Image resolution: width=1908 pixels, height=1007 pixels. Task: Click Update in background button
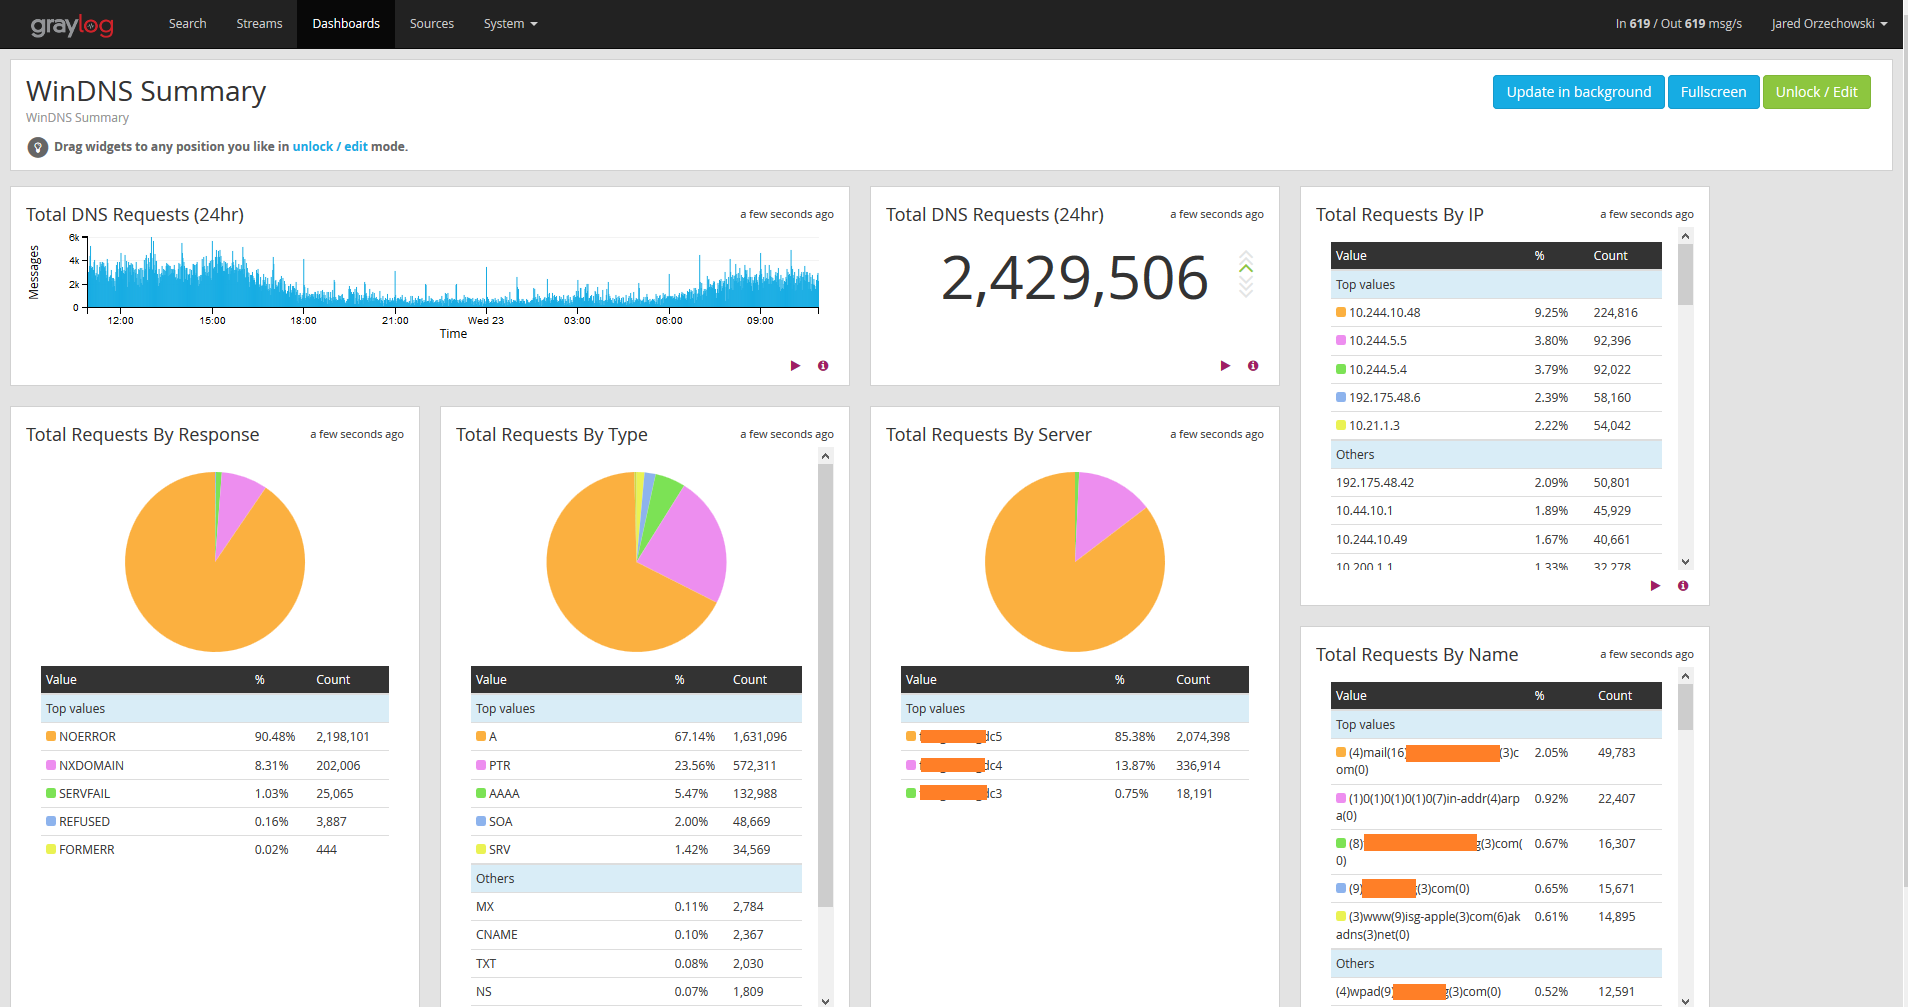click(1578, 92)
